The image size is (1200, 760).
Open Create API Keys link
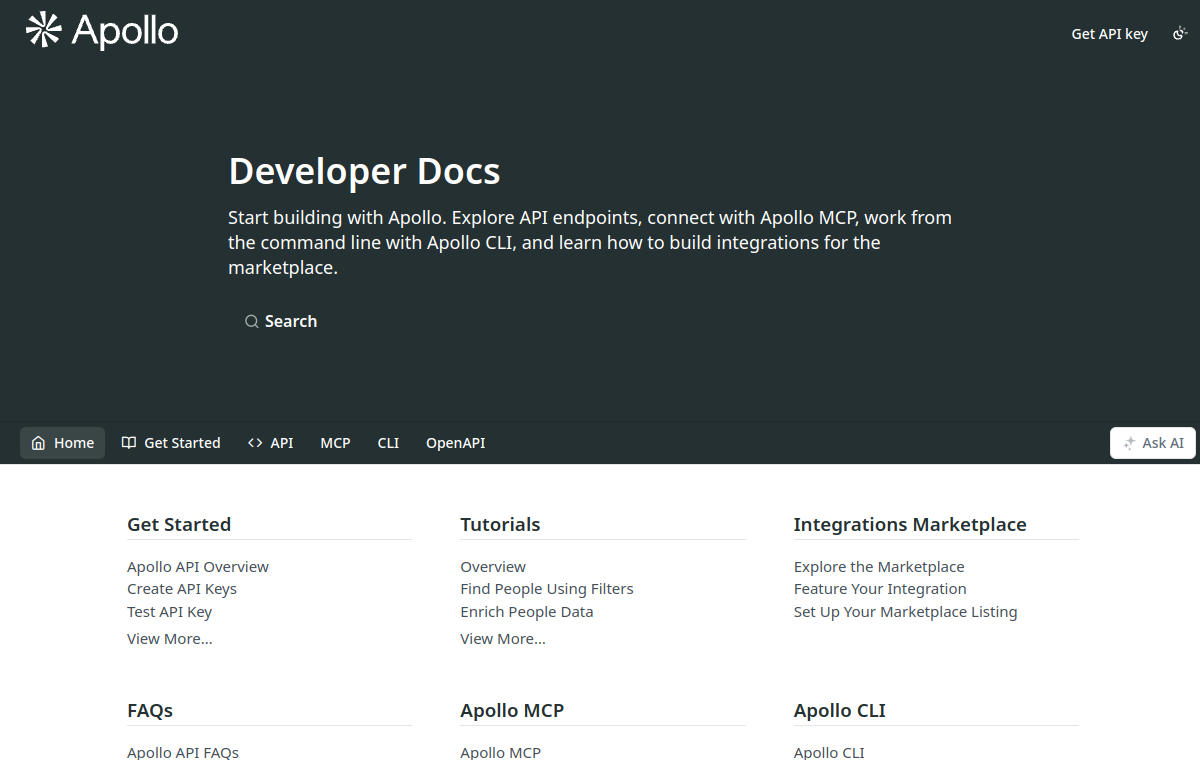tap(182, 589)
